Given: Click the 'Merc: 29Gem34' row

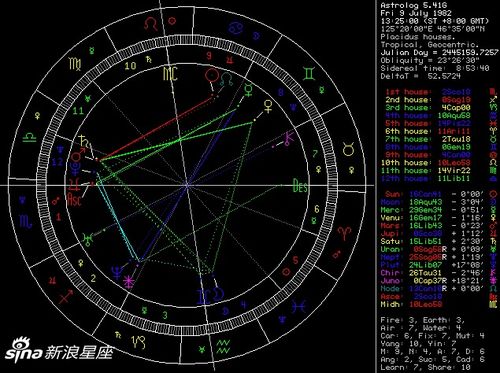Looking at the screenshot, I should [439, 210].
